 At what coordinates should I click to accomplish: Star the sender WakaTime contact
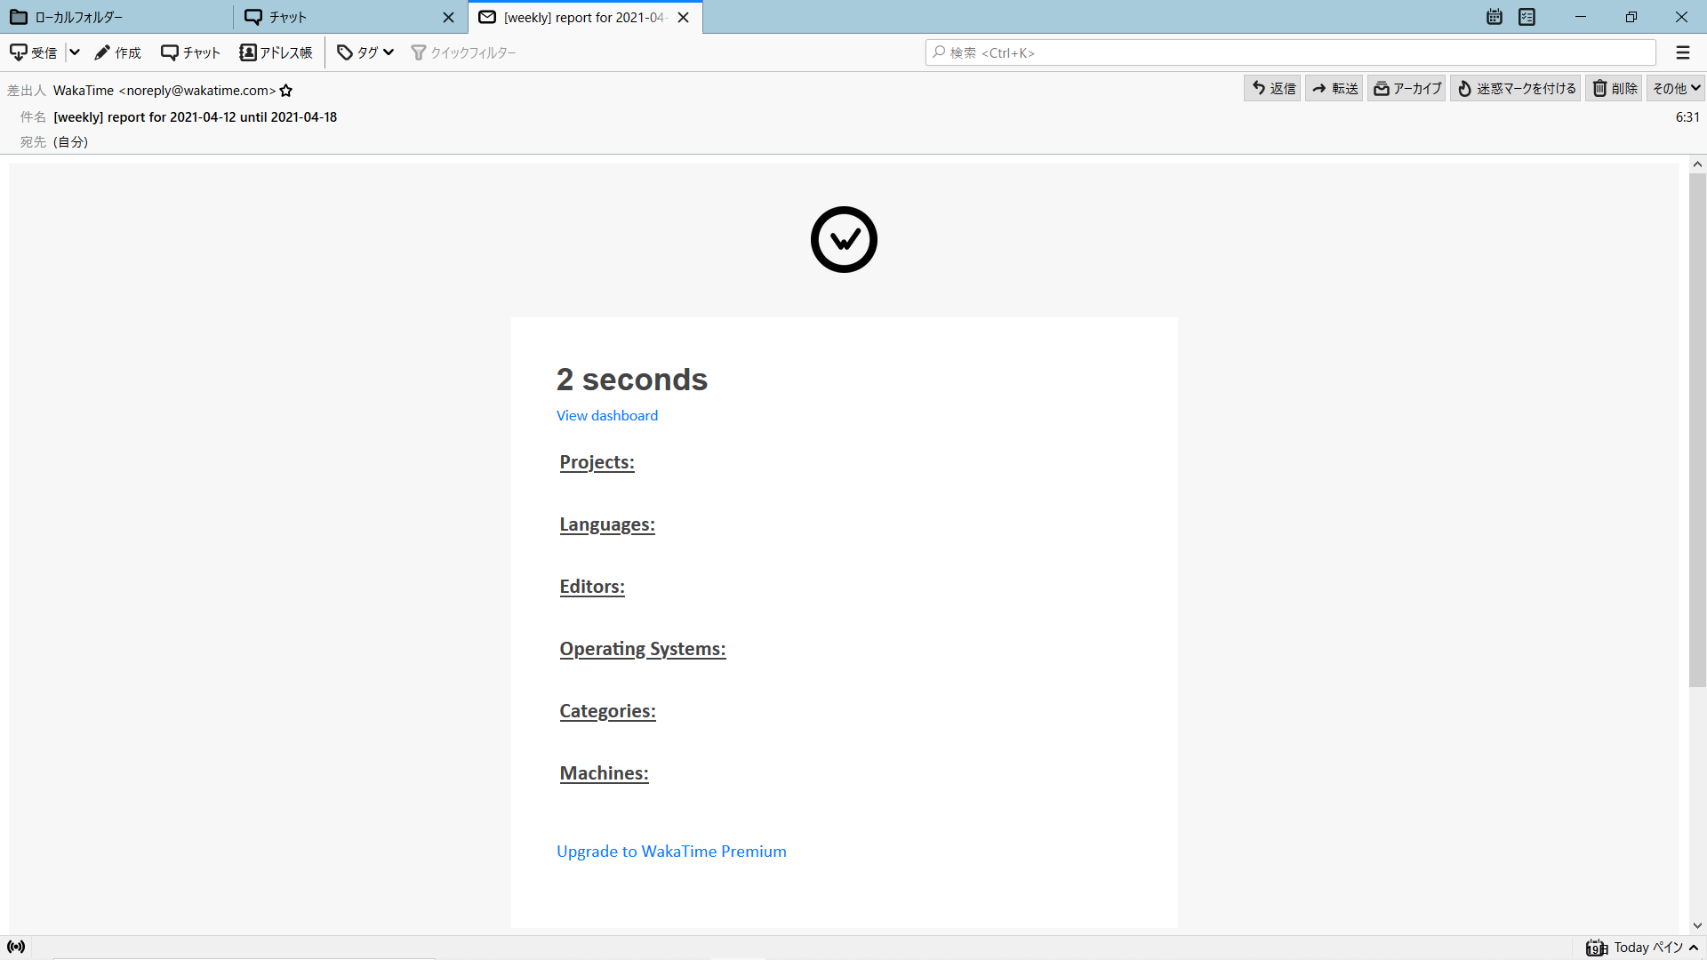click(286, 91)
